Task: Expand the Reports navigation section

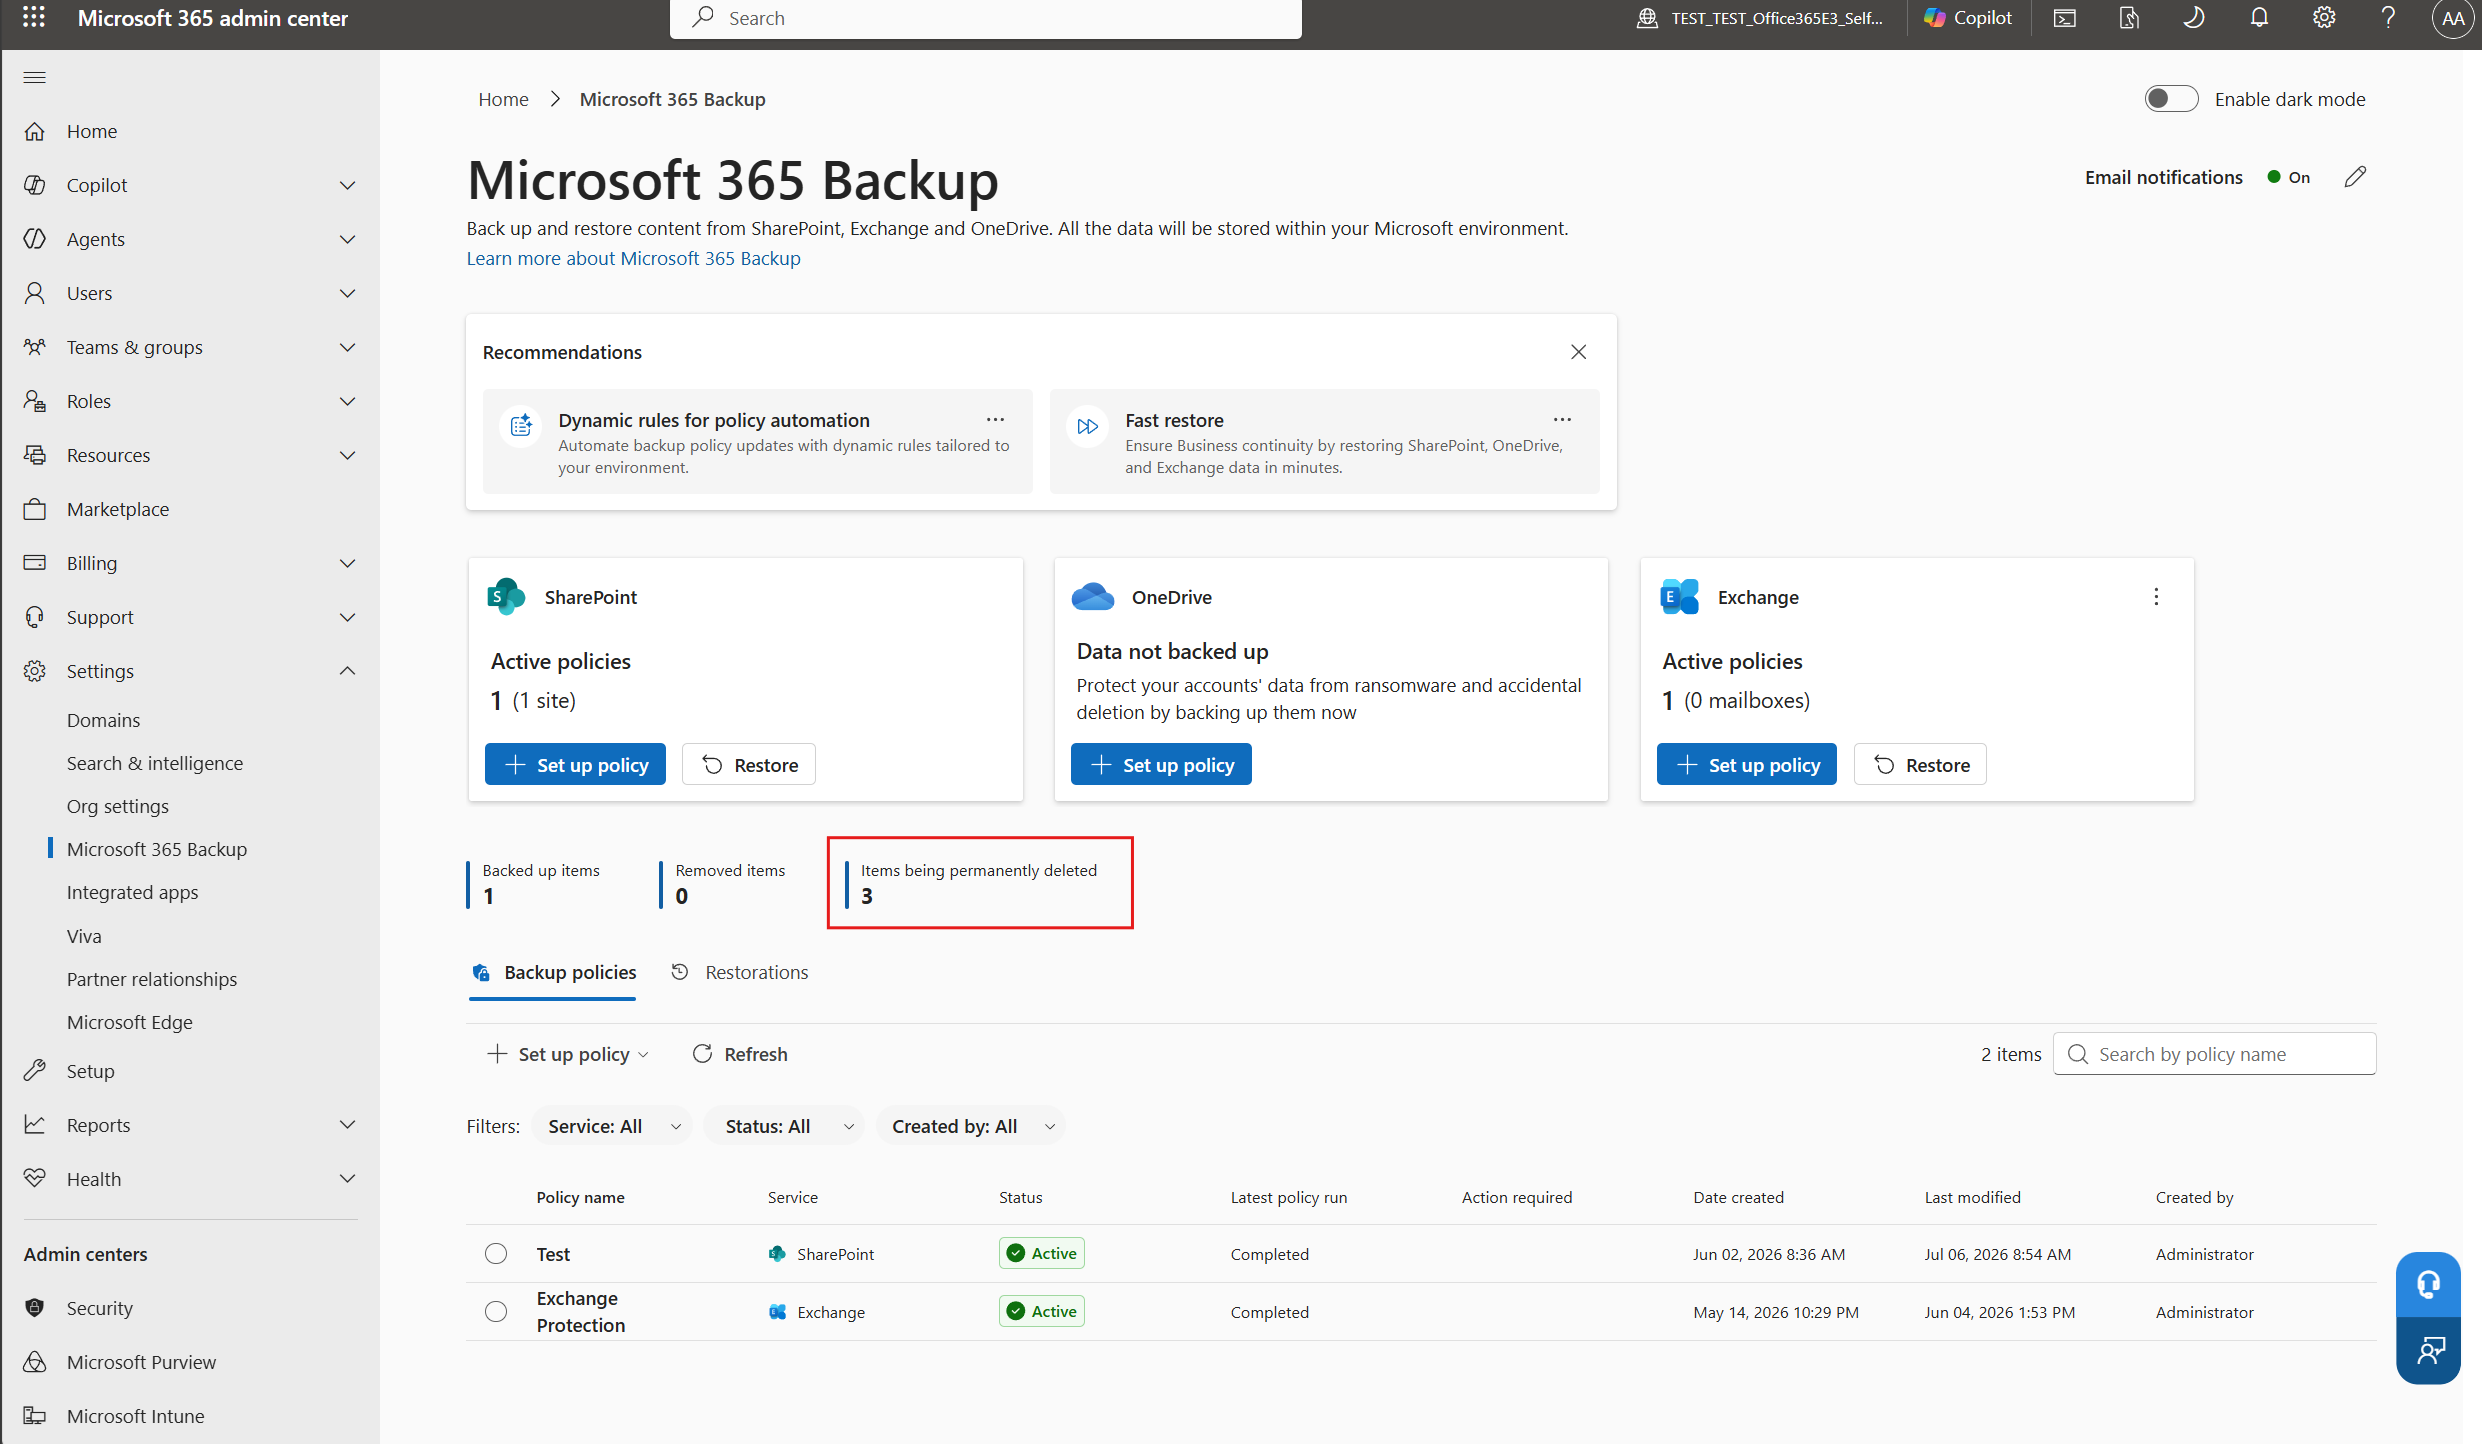Action: (348, 1125)
